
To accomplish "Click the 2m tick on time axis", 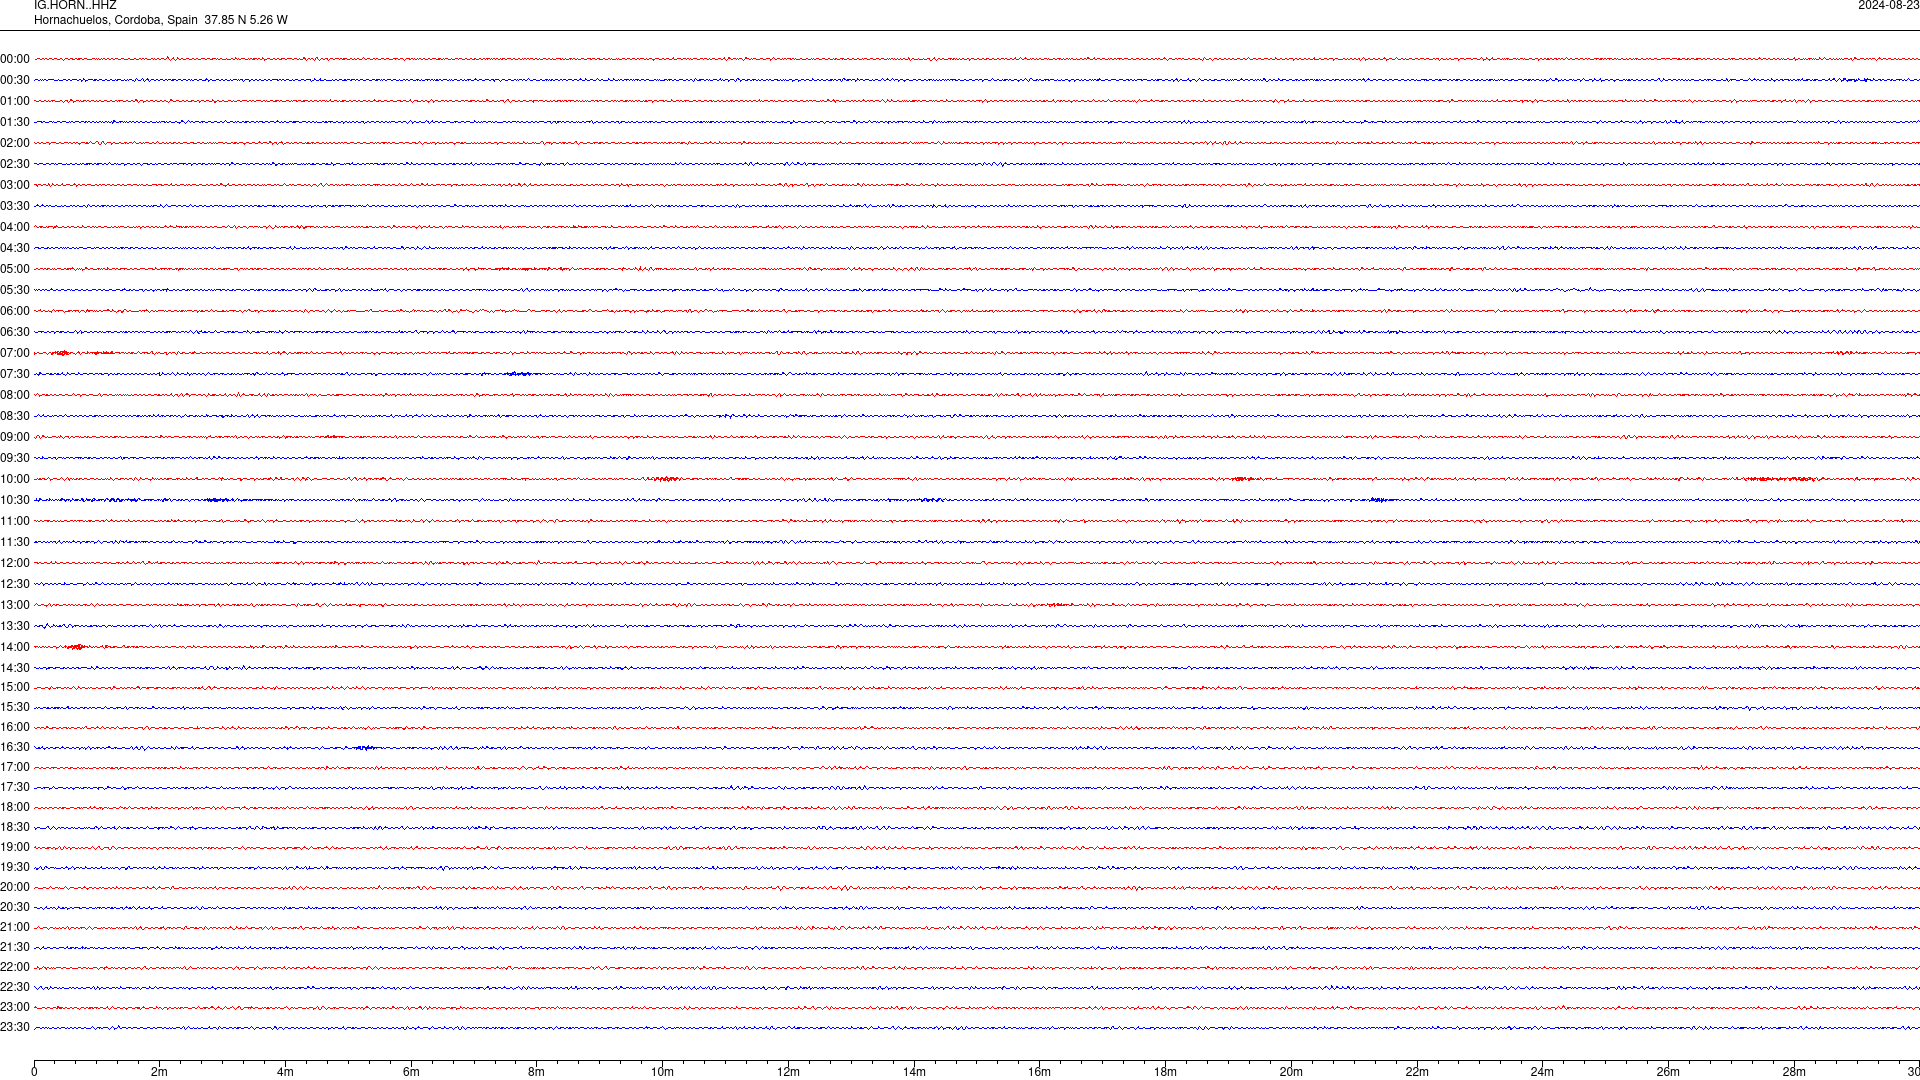I will pyautogui.click(x=160, y=1072).
